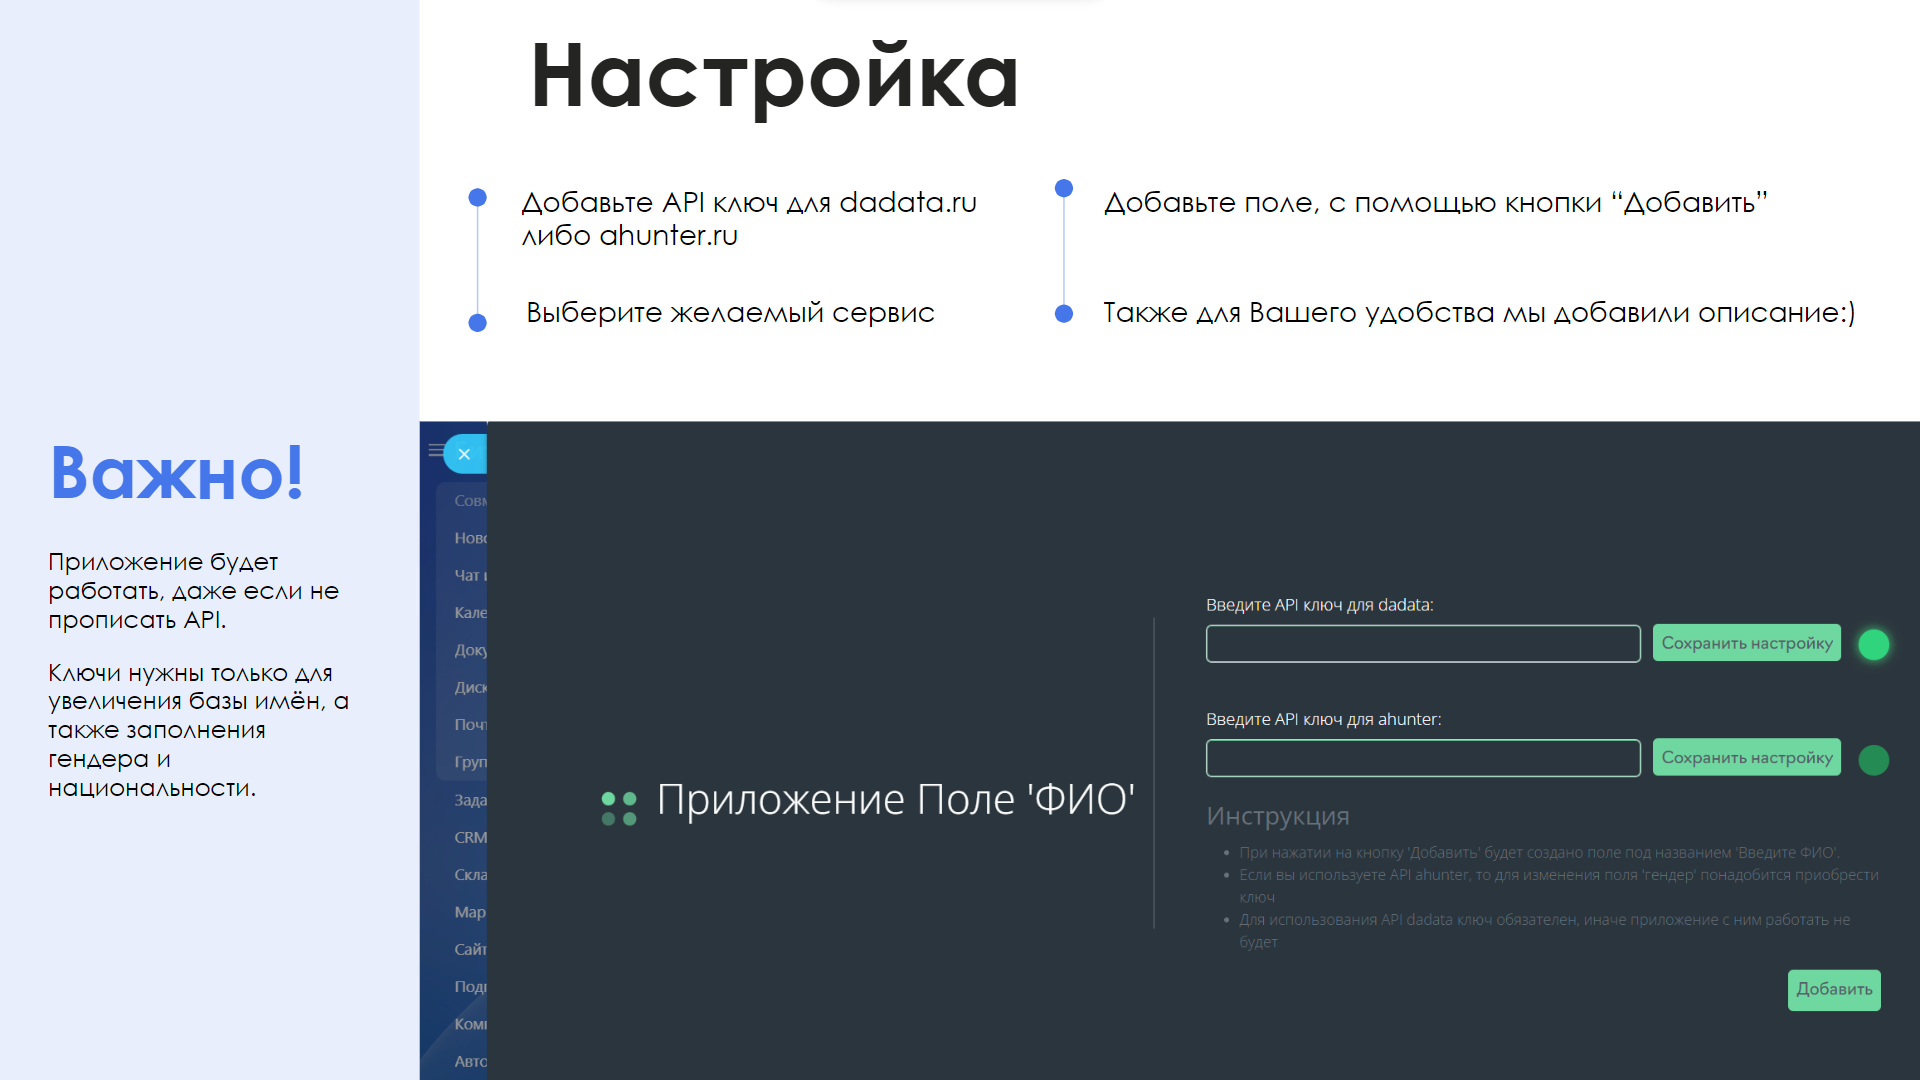This screenshot has height=1080, width=1920.
Task: Open the Диск sidebar item
Action: point(470,687)
